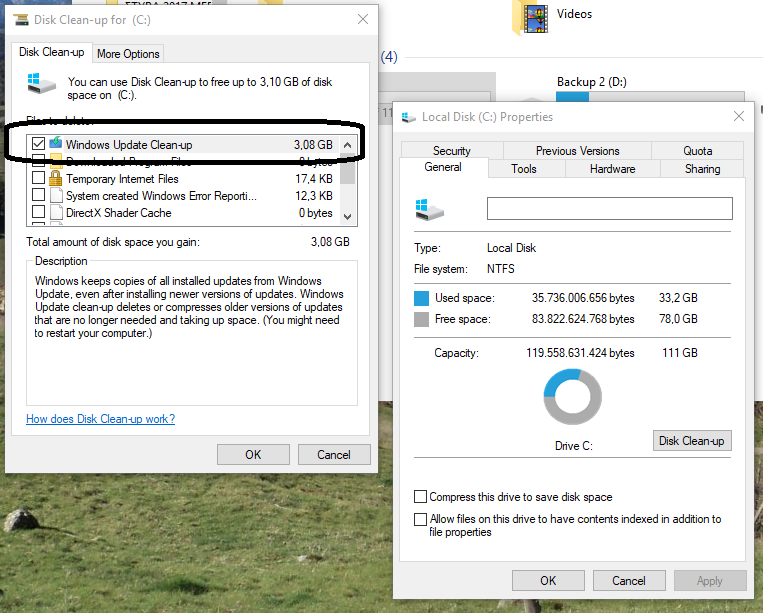Open the Previous Versions tab

(x=578, y=151)
